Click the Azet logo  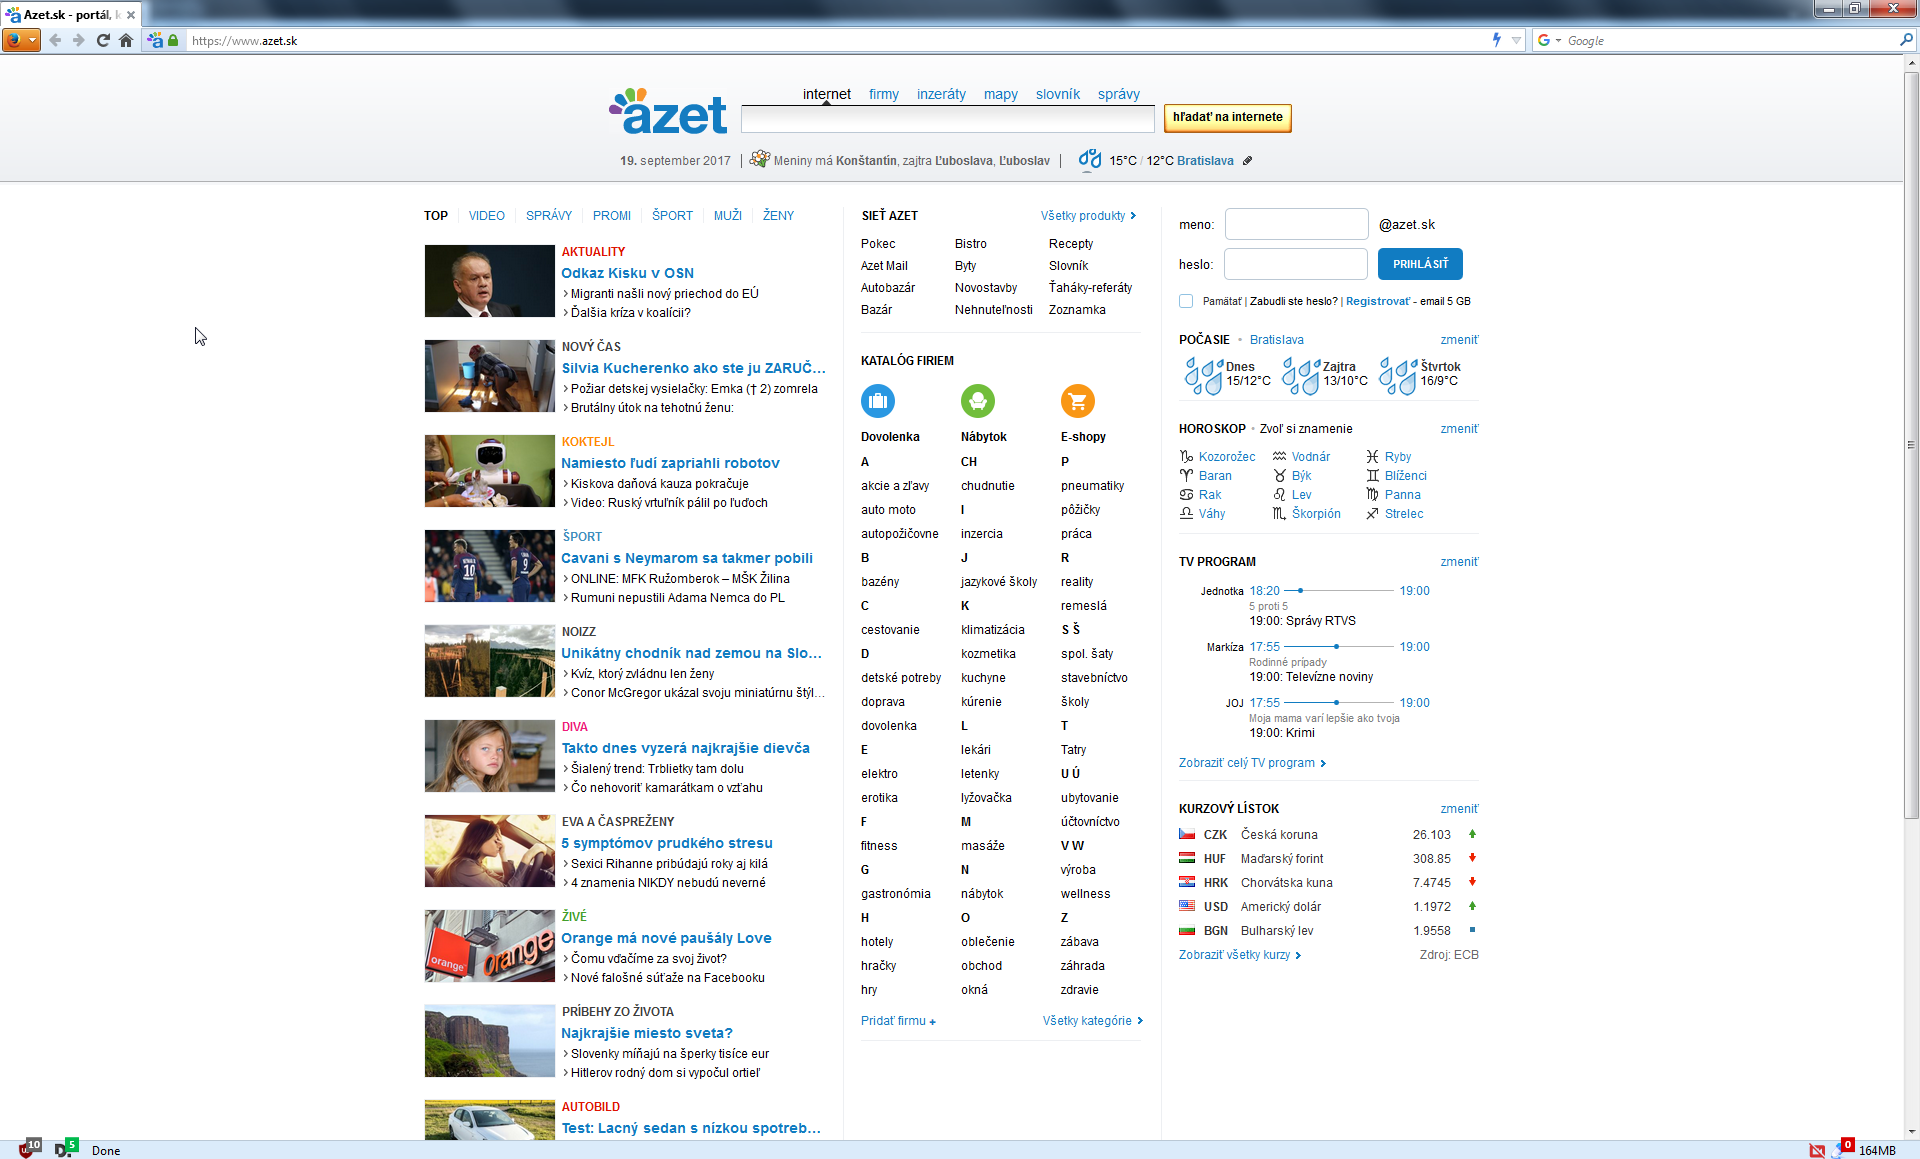pos(668,113)
